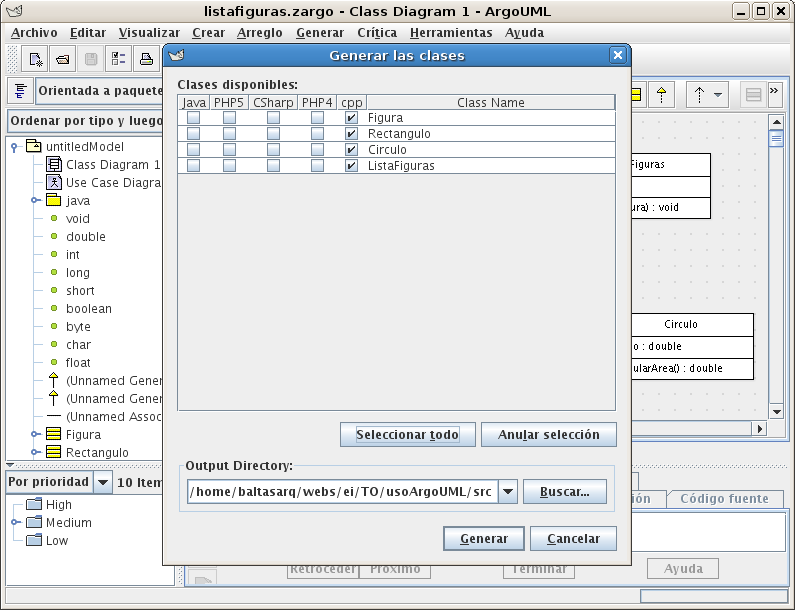The height and width of the screenshot is (610, 795).
Task: Expand the Medium priority node
Action: 16,522
